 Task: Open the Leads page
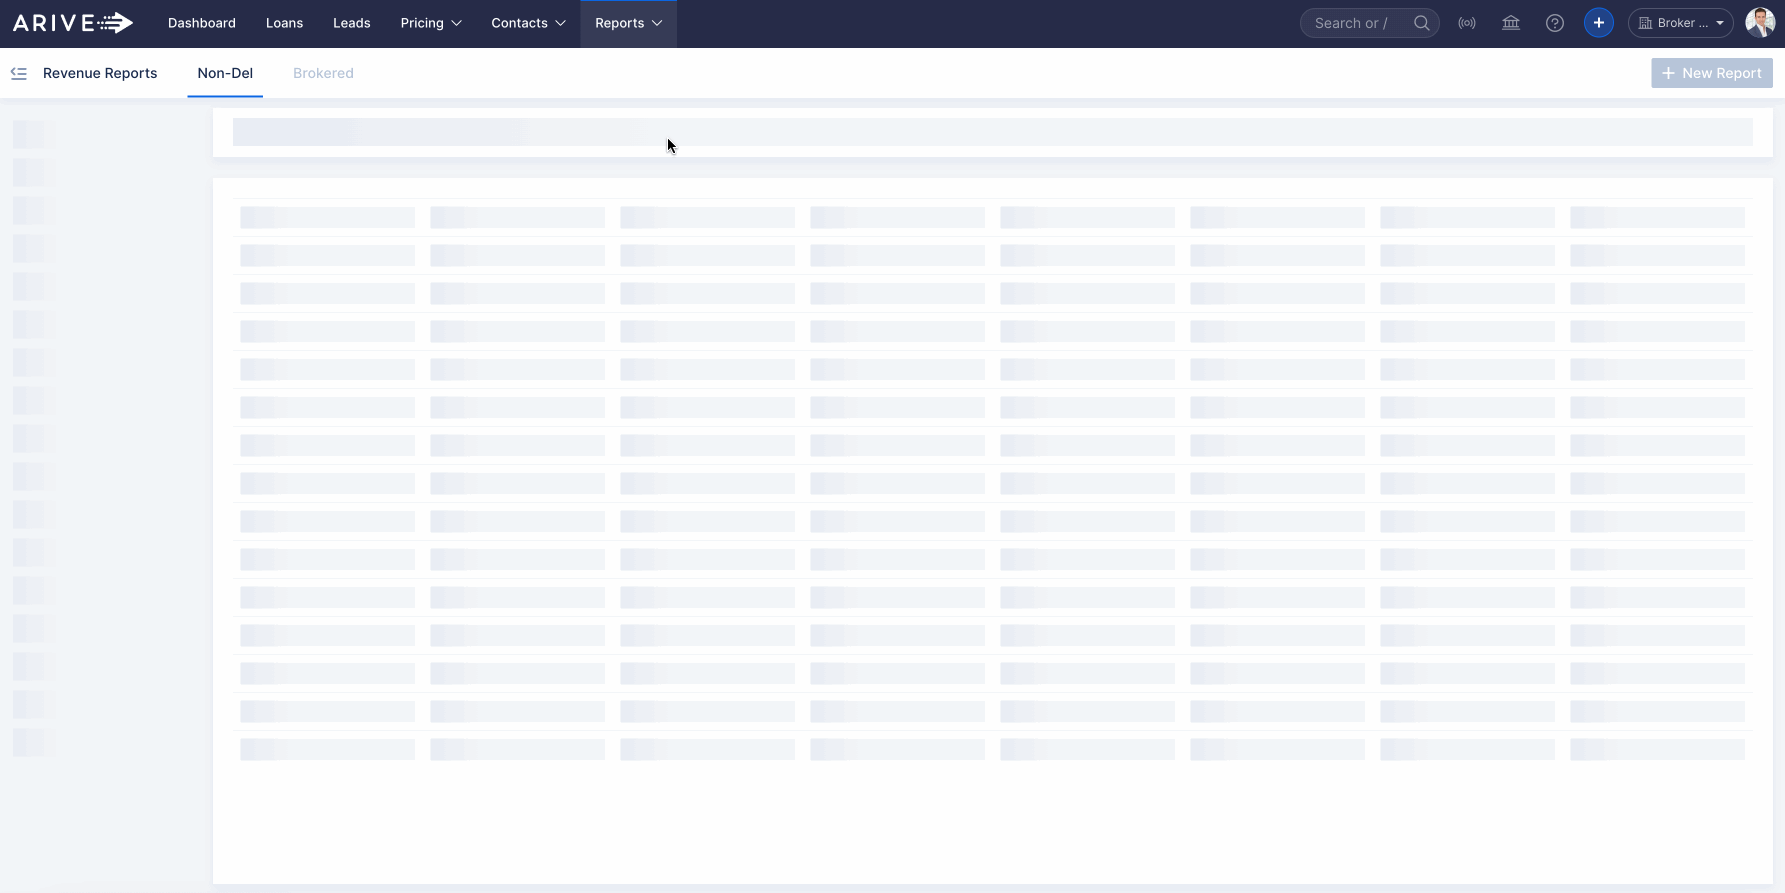click(x=352, y=23)
